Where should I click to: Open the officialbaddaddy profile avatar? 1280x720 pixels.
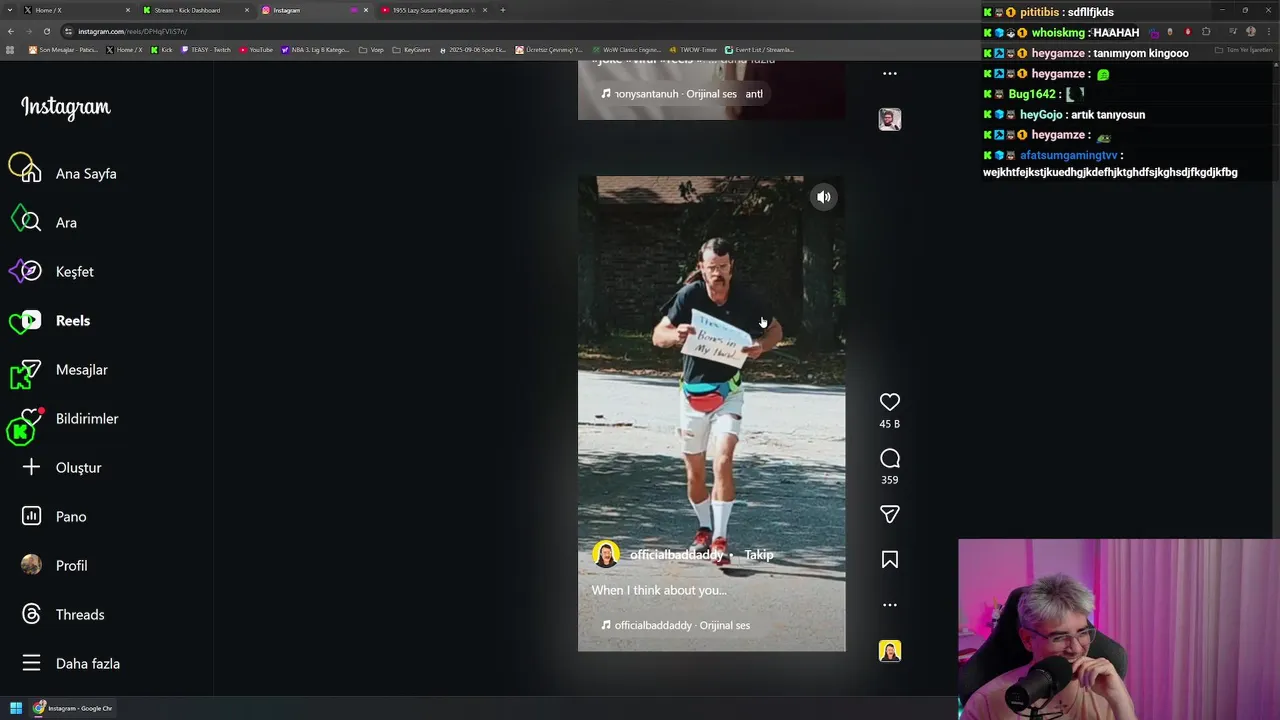606,554
